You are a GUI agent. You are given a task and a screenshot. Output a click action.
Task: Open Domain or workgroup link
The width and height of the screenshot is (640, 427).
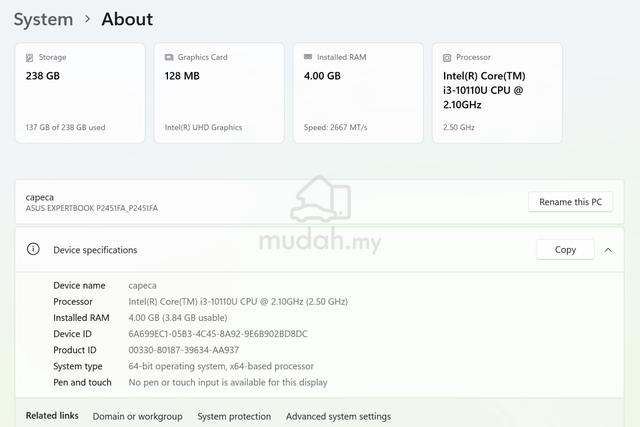pos(138,416)
